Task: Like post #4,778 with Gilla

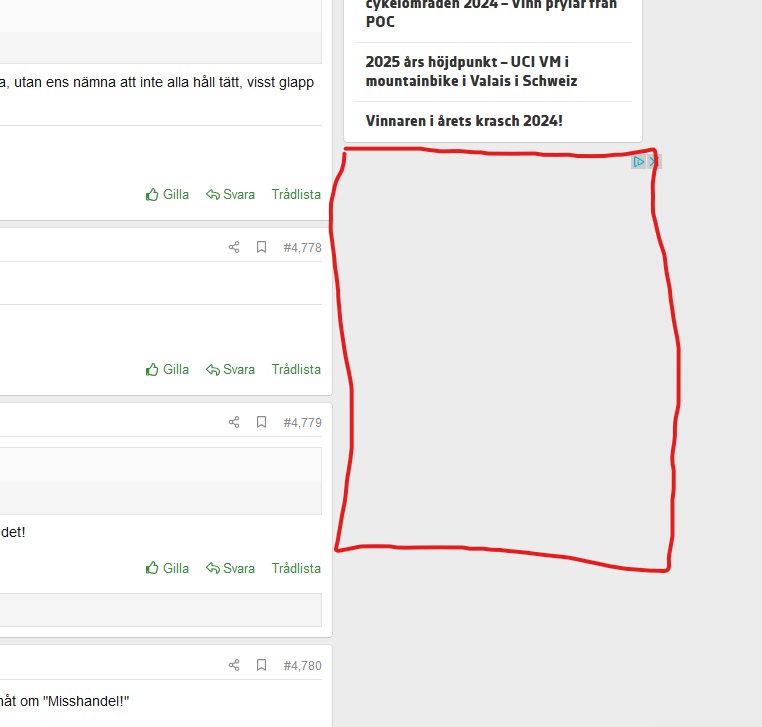Action: (x=167, y=369)
